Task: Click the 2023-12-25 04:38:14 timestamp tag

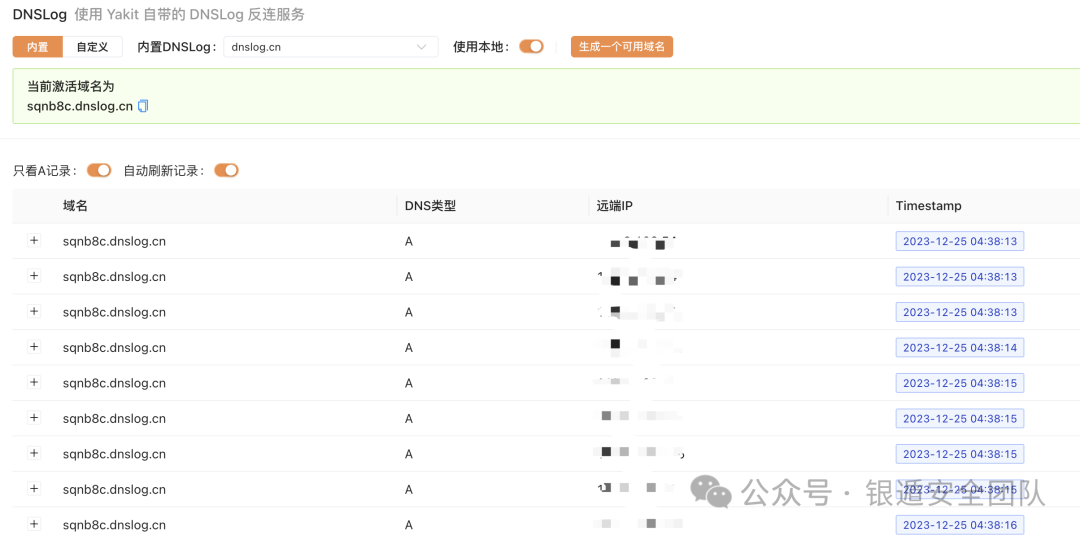Action: pyautogui.click(x=959, y=348)
